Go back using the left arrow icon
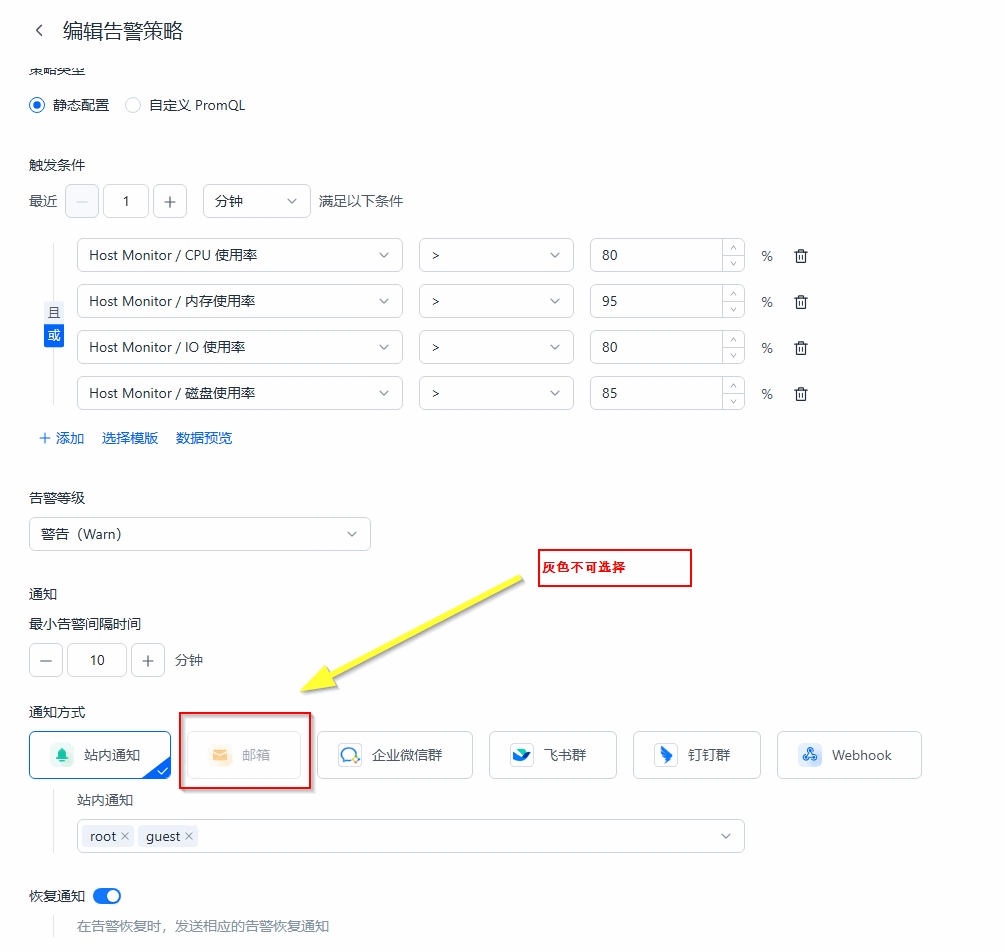 point(39,30)
